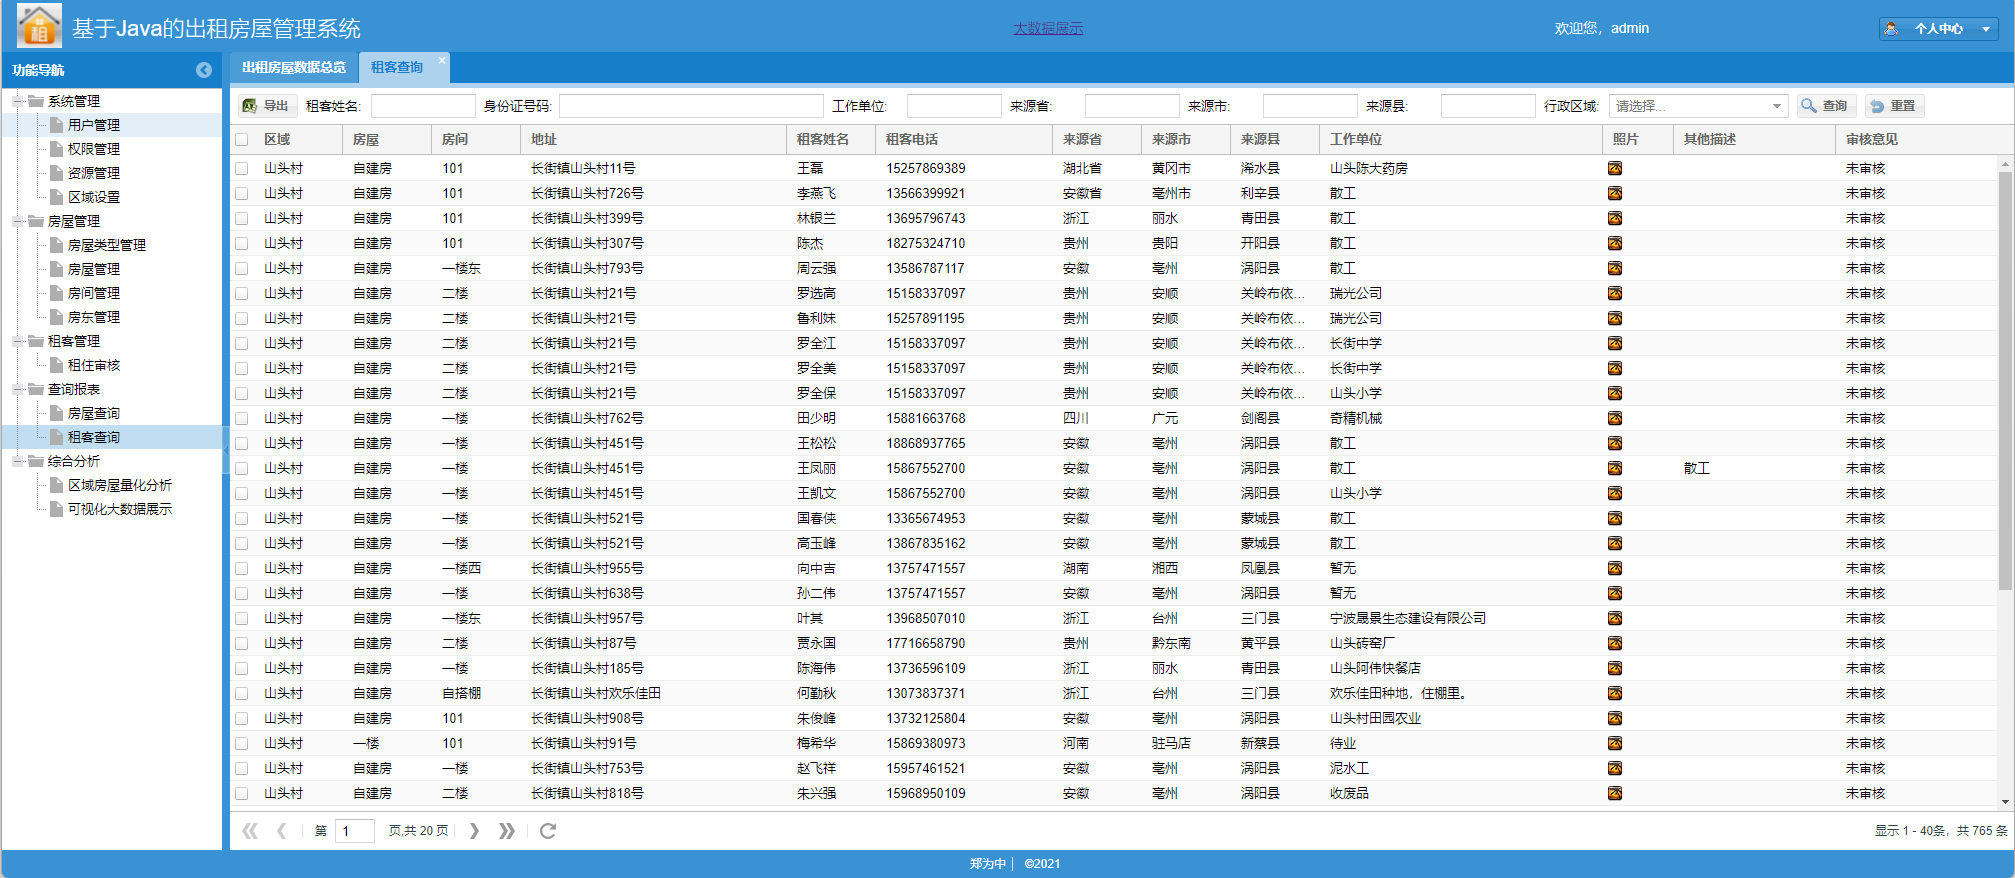2015x878 pixels.
Task: Check the row for tenant 鲁利妹
Action: [242, 318]
